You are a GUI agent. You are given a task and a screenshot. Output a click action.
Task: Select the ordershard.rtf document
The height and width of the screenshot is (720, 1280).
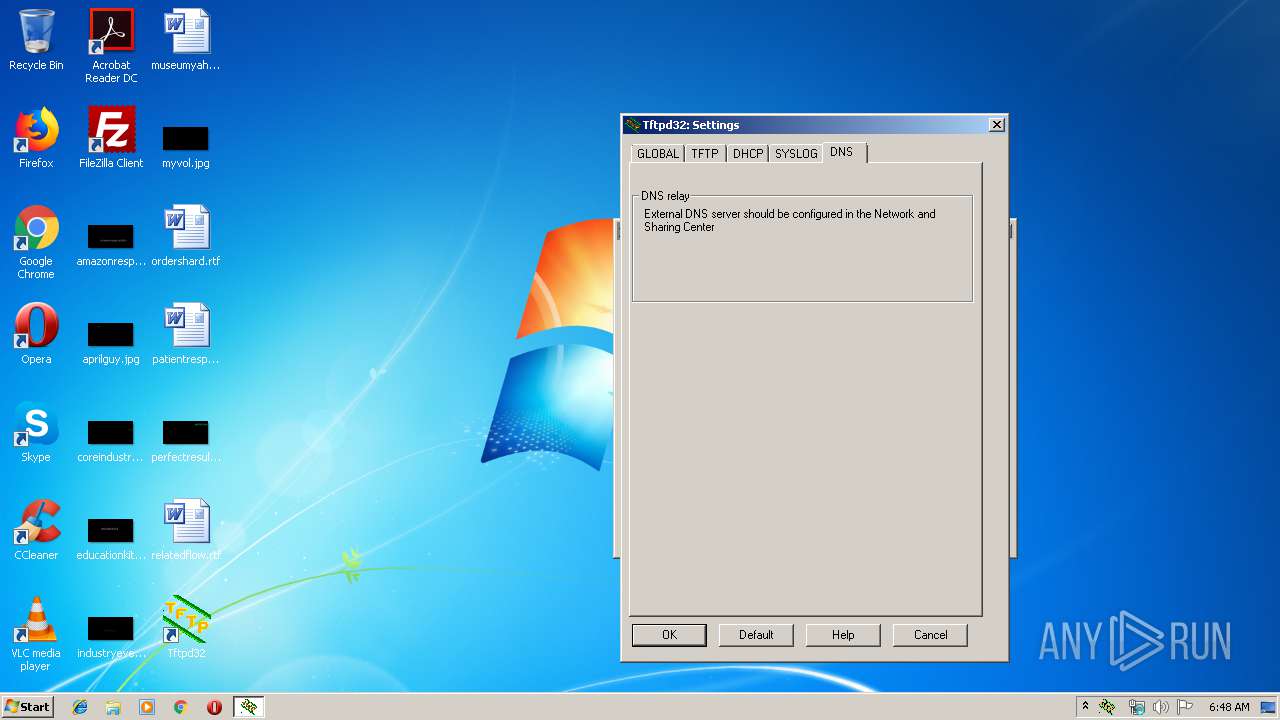[186, 236]
